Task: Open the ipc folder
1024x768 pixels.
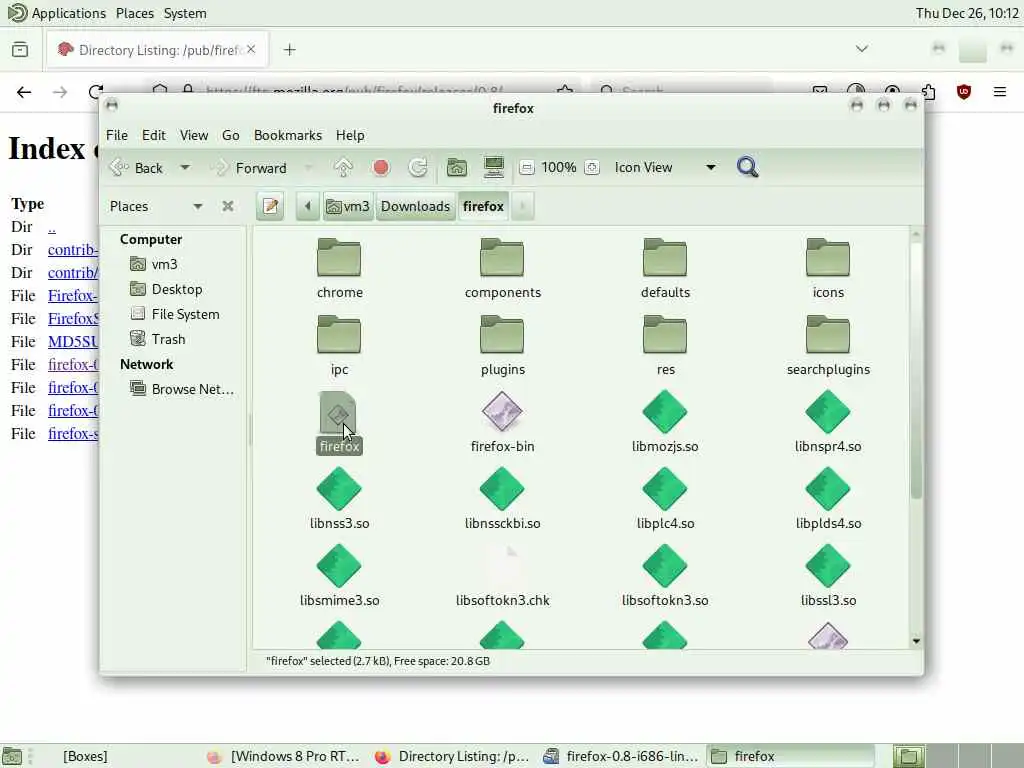Action: (339, 345)
